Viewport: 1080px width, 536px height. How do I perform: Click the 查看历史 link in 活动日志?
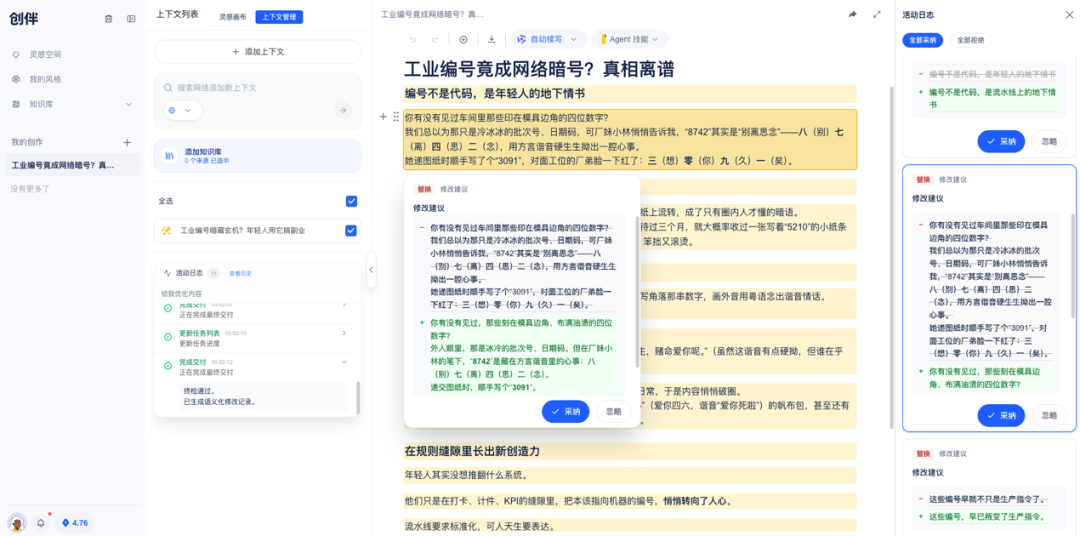241,272
